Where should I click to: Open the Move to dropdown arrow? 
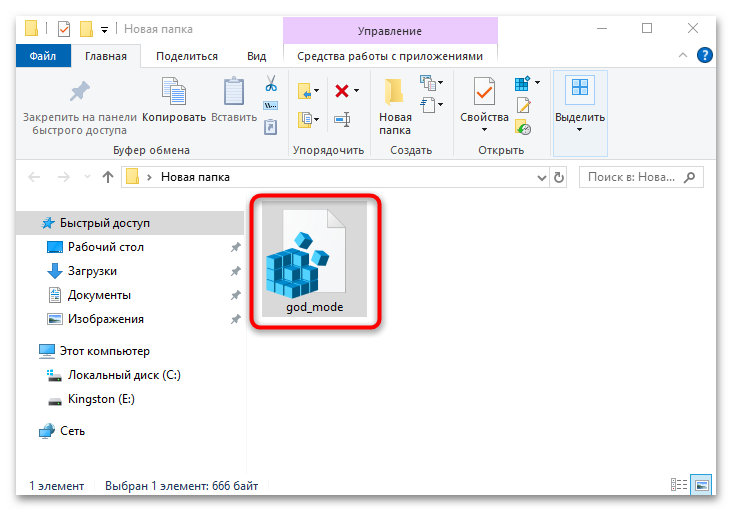point(317,91)
